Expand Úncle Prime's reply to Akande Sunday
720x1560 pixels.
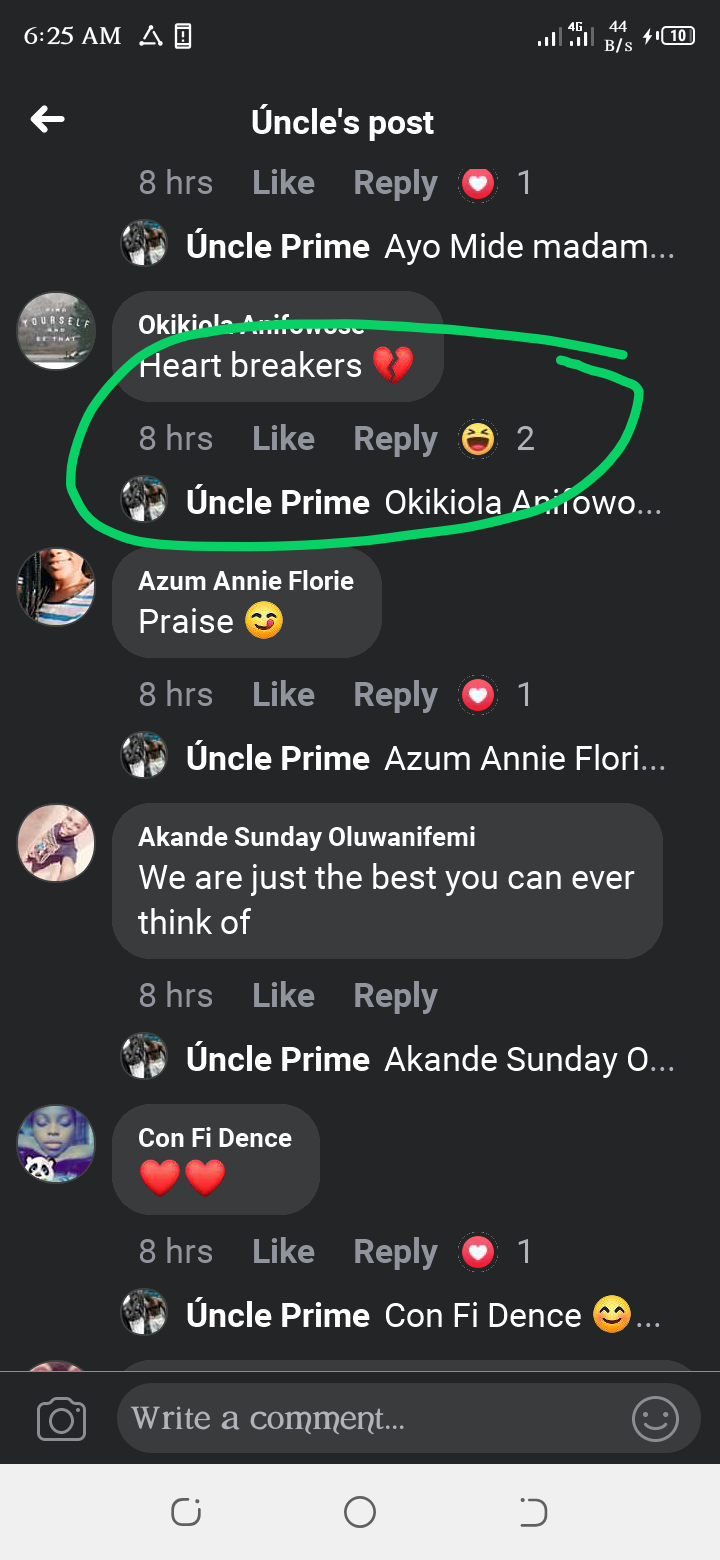point(420,1059)
